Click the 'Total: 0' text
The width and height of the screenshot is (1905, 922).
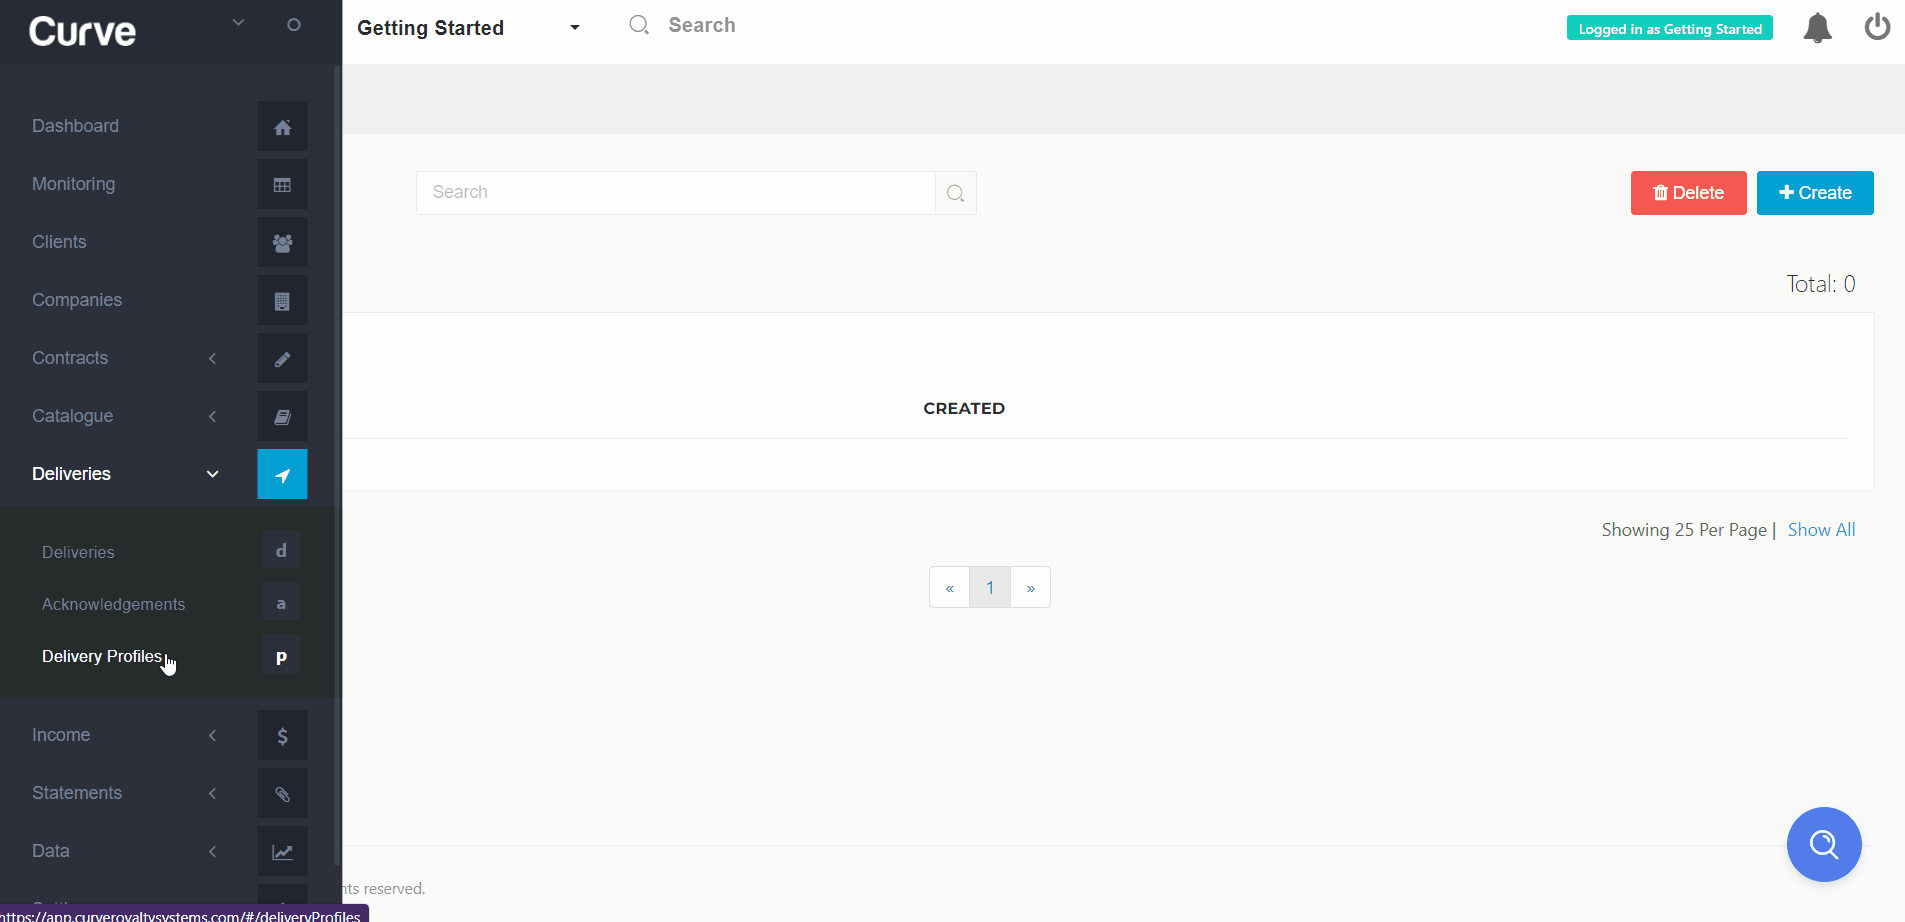coord(1820,284)
